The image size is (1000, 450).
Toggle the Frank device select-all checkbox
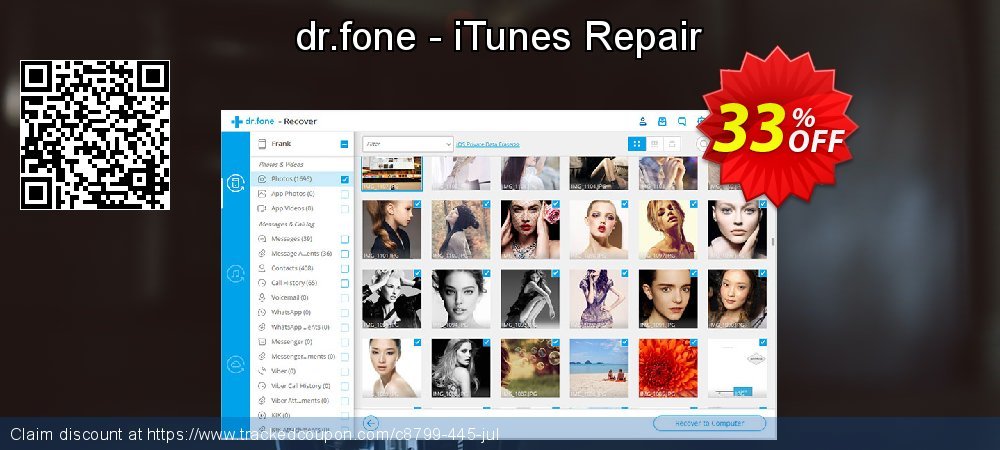(x=344, y=144)
